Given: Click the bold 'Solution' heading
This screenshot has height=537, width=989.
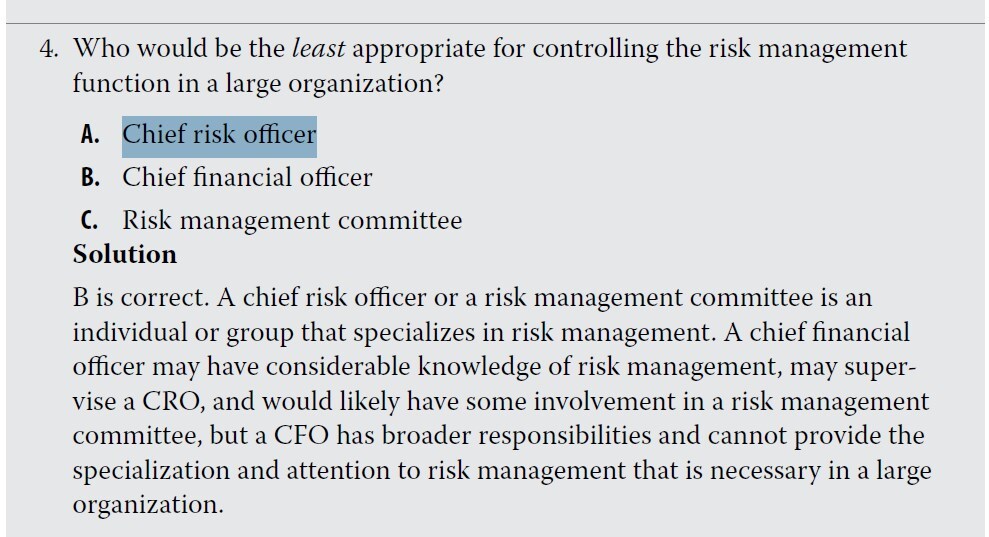Looking at the screenshot, I should pyautogui.click(x=125, y=255).
